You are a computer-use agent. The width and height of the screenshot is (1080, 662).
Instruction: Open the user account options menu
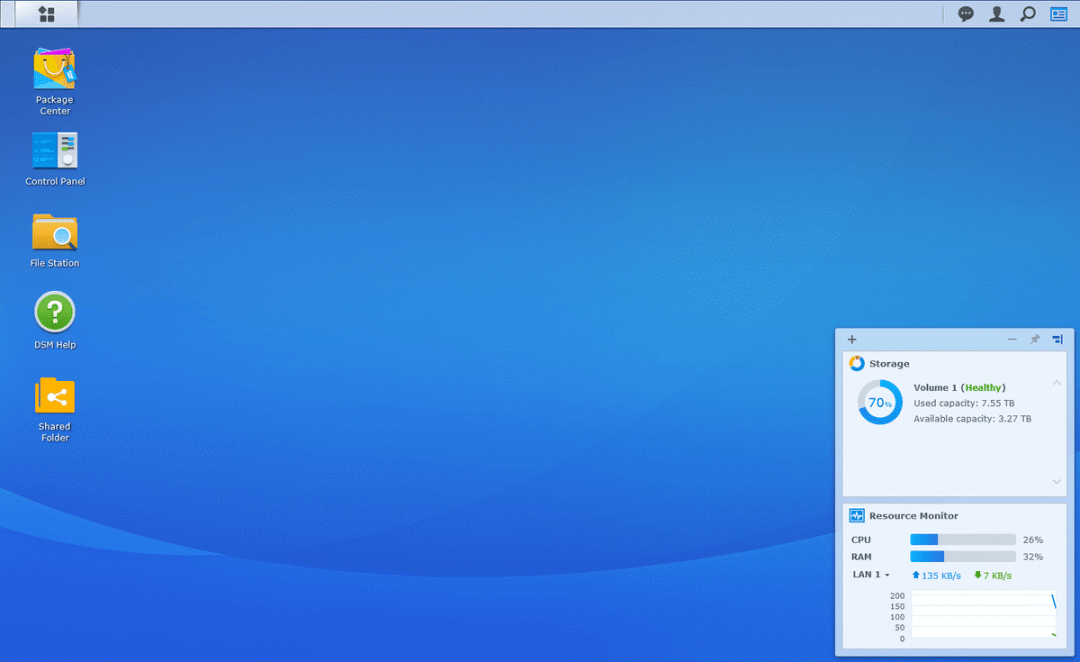pyautogui.click(x=996, y=14)
